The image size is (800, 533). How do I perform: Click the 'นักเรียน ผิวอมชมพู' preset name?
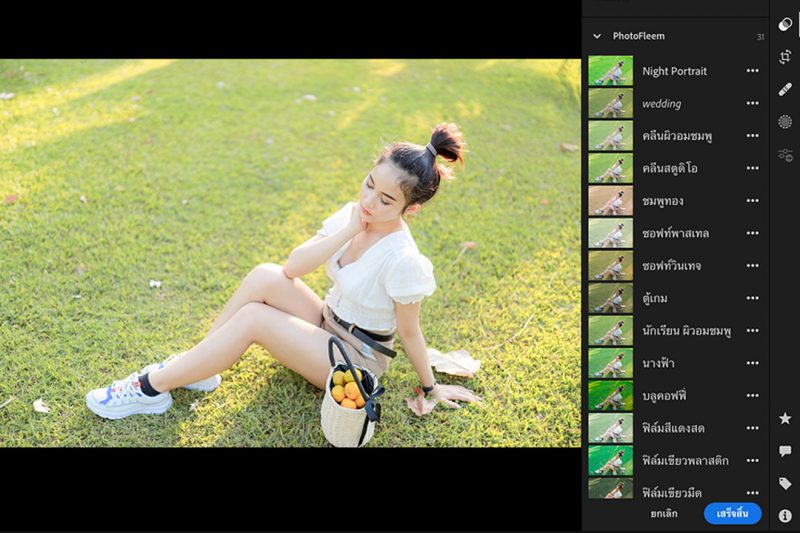point(686,331)
